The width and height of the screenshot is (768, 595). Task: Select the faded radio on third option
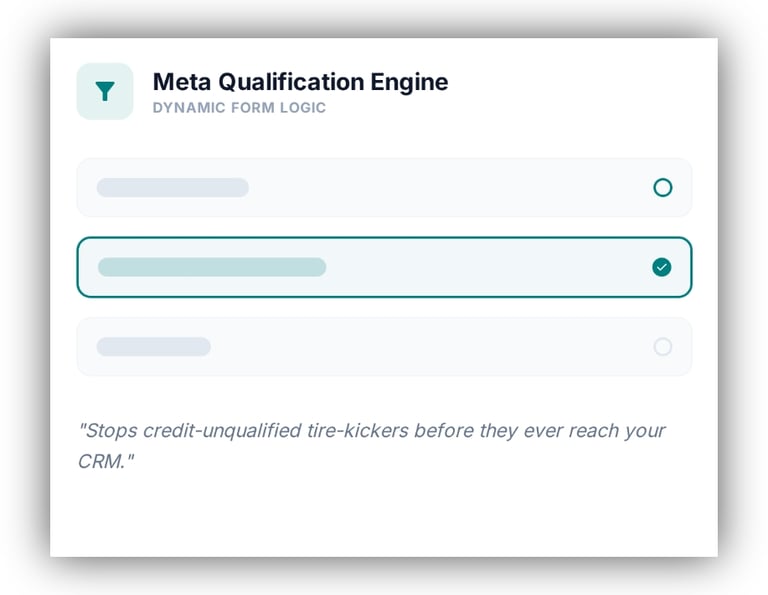click(x=662, y=347)
